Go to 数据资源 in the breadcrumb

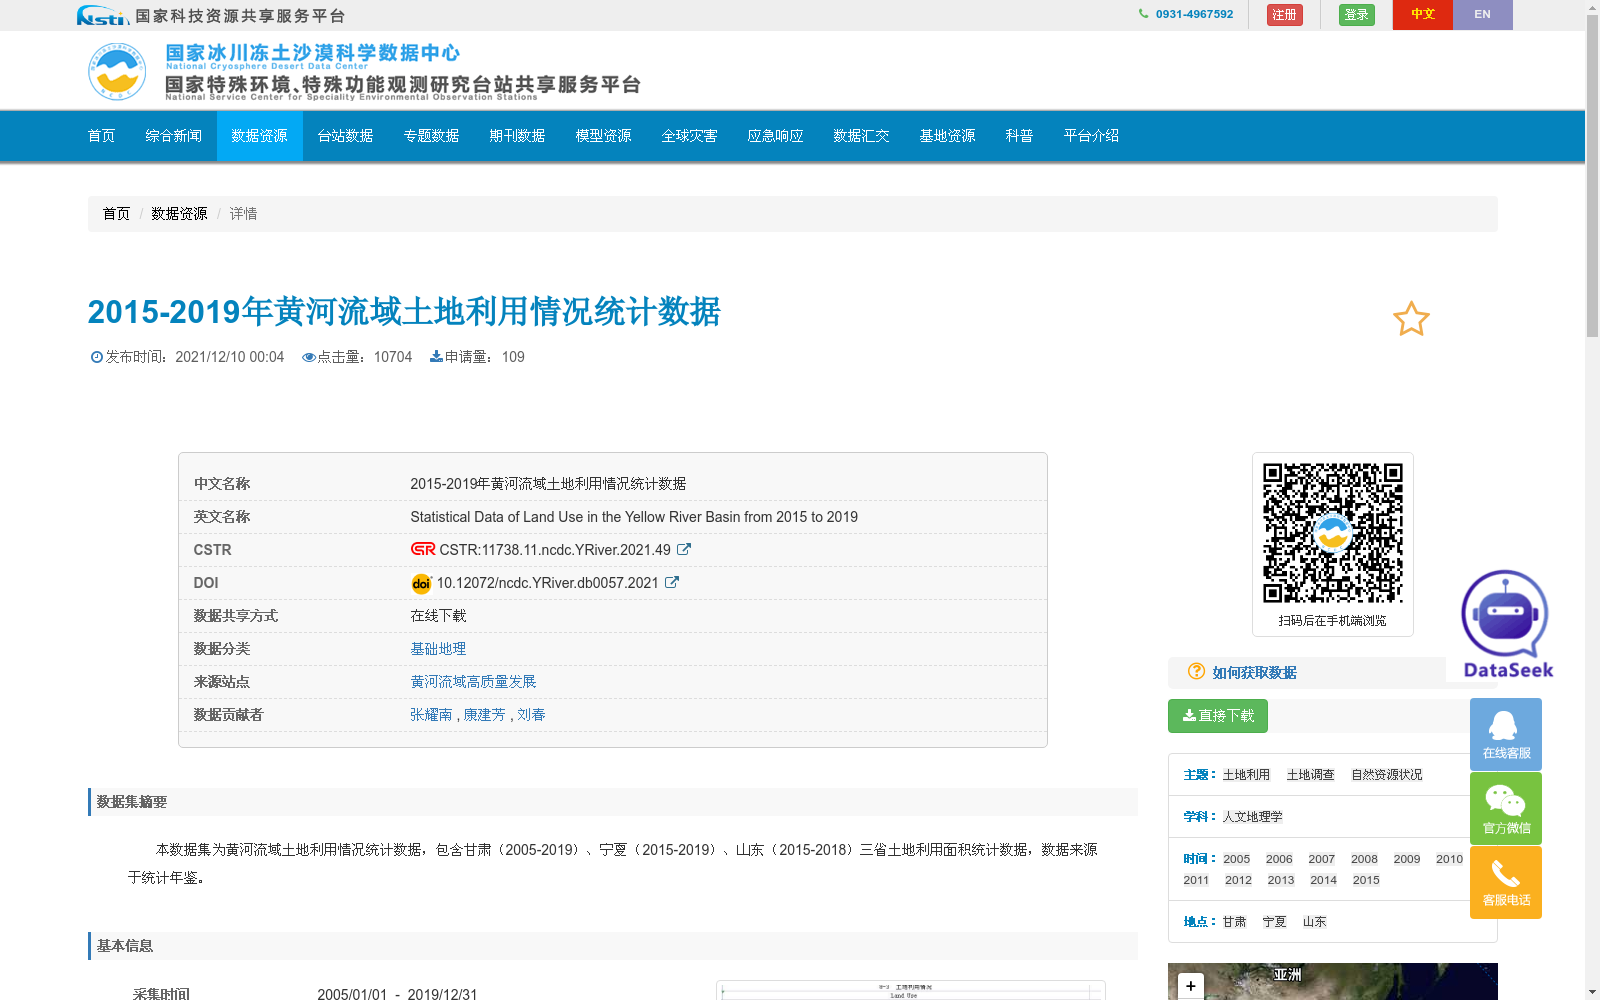click(179, 214)
